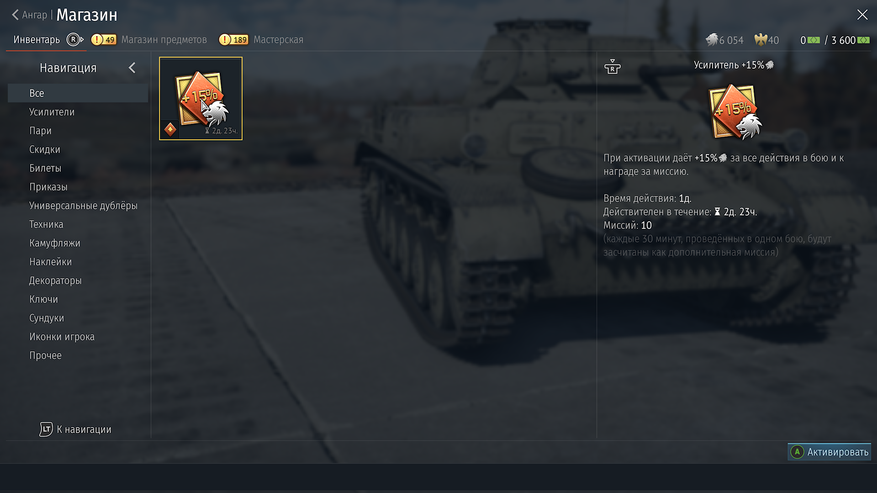Click the R-stick scroll icon in details panel
The image size is (877, 493).
[612, 67]
